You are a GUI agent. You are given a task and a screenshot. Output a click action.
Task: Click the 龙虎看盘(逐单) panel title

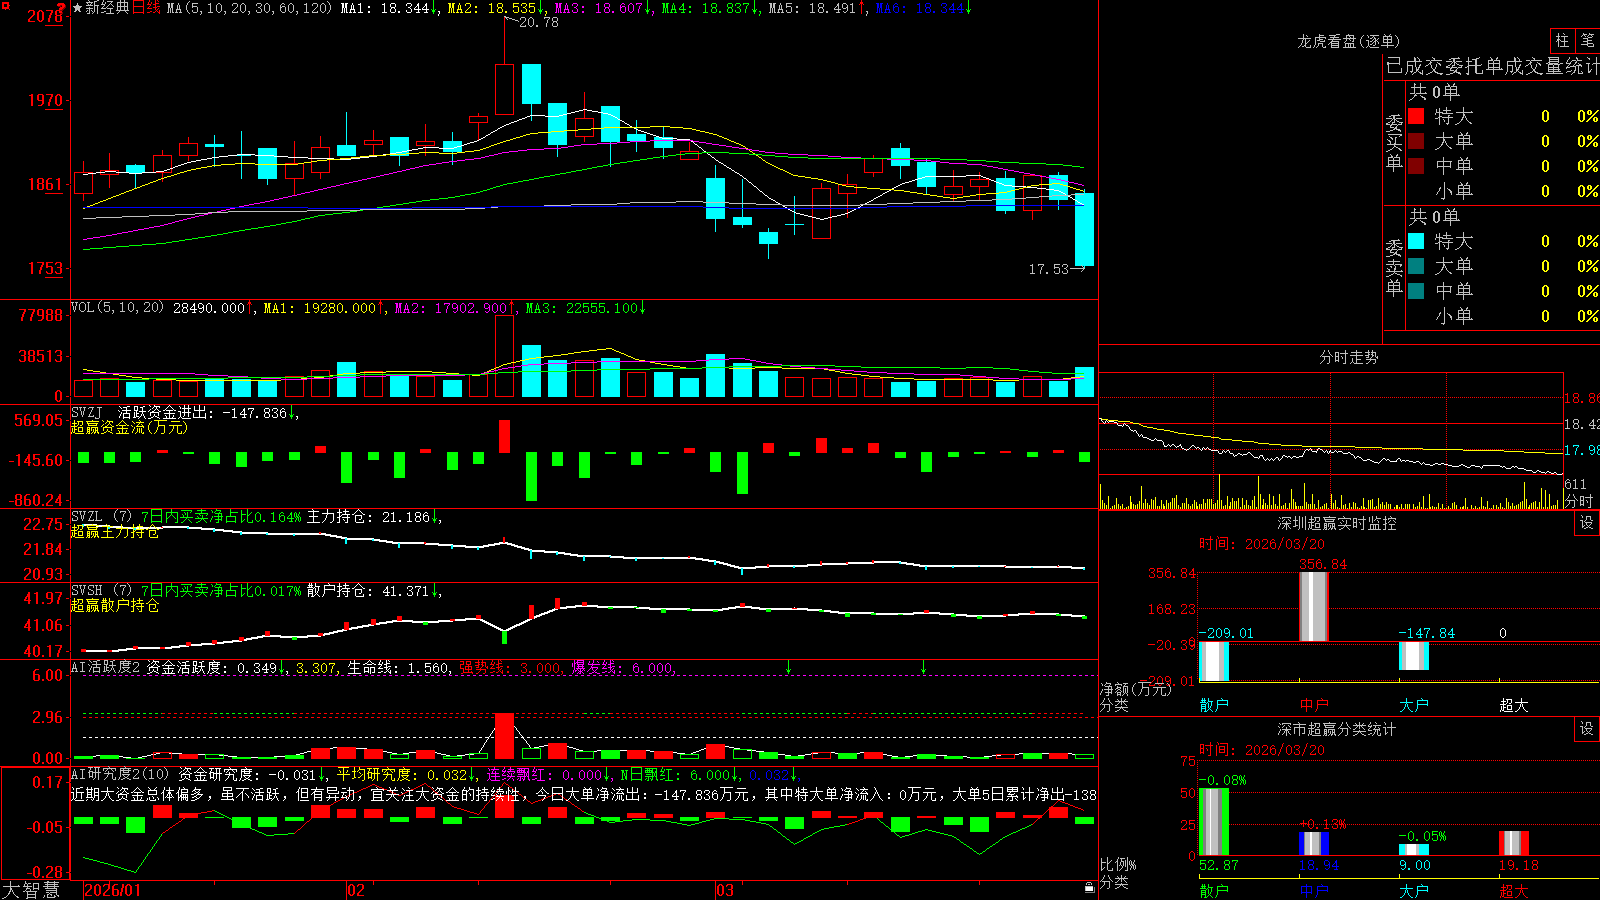coord(1348,41)
